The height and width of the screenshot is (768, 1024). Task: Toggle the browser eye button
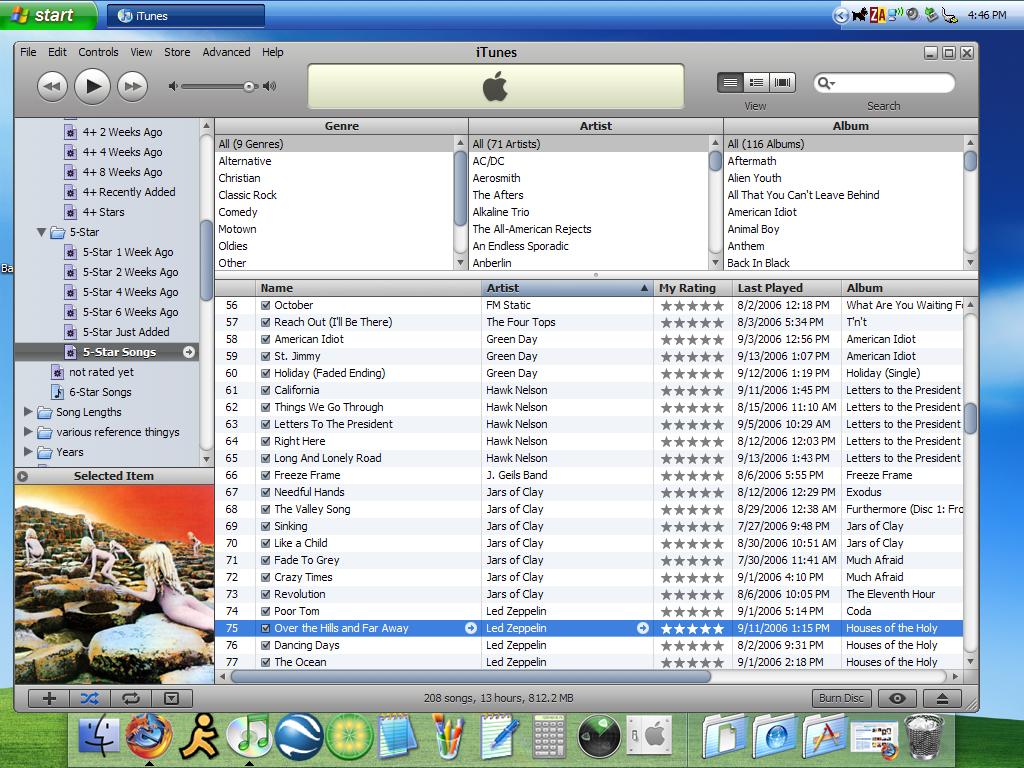[x=897, y=698]
